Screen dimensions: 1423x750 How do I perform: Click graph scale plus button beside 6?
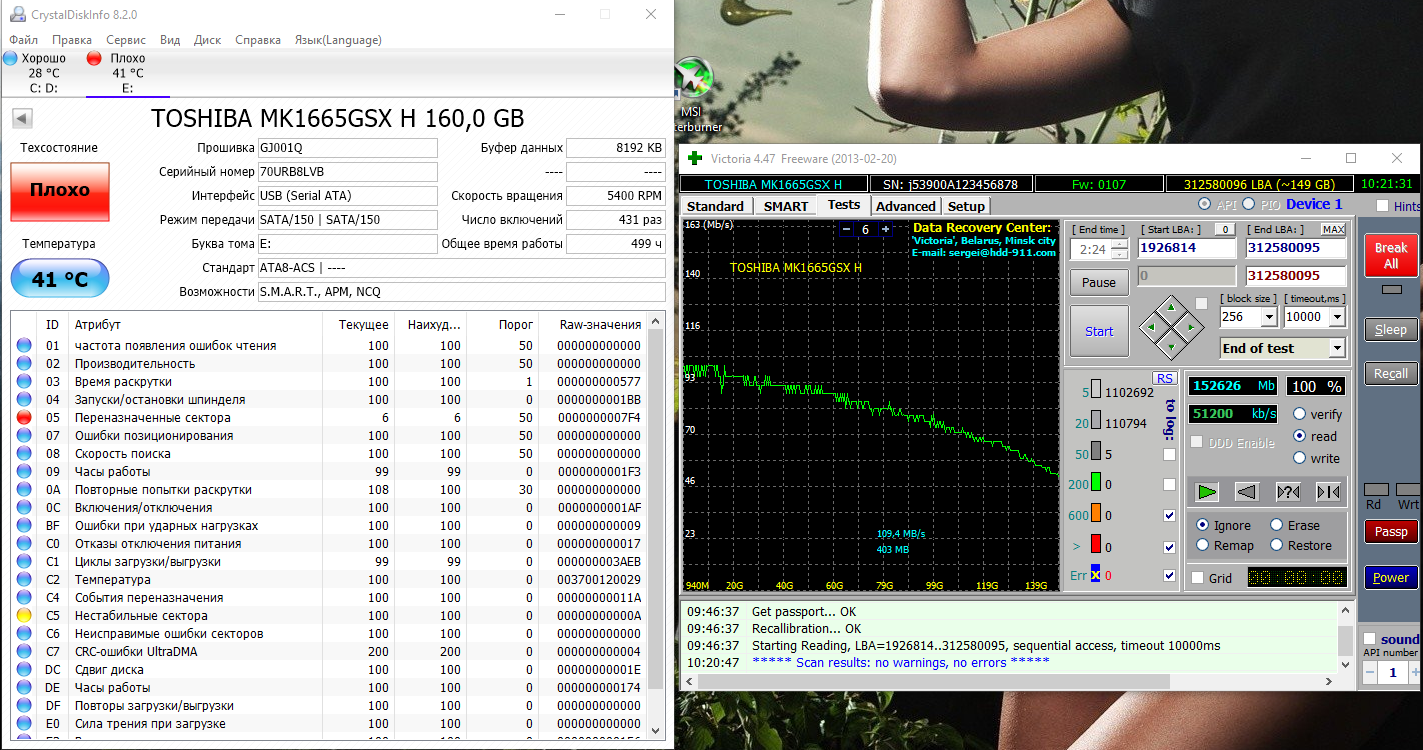point(885,229)
